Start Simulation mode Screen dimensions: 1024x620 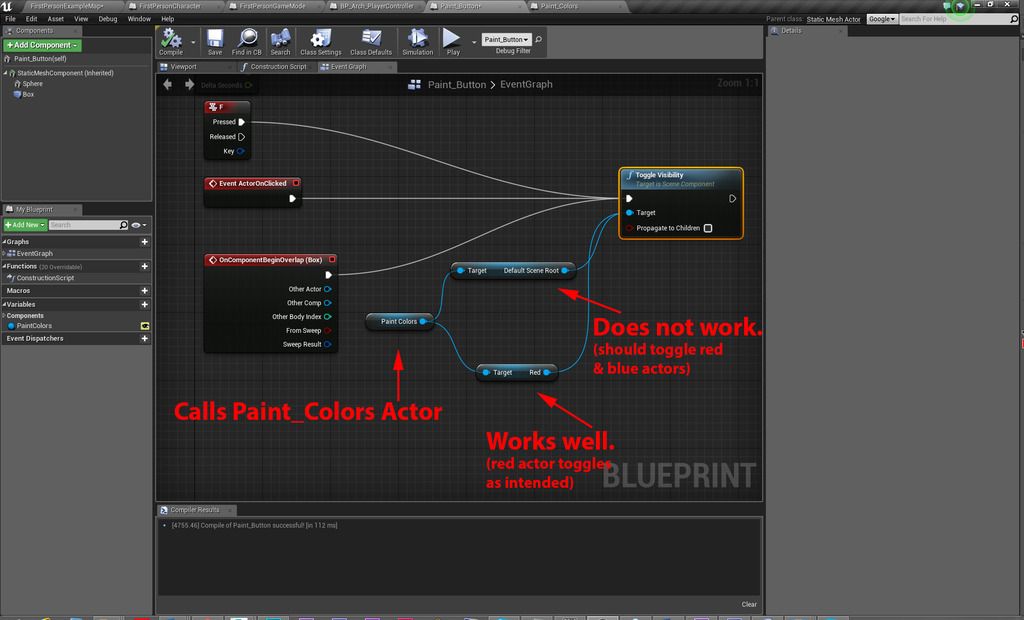pos(416,40)
